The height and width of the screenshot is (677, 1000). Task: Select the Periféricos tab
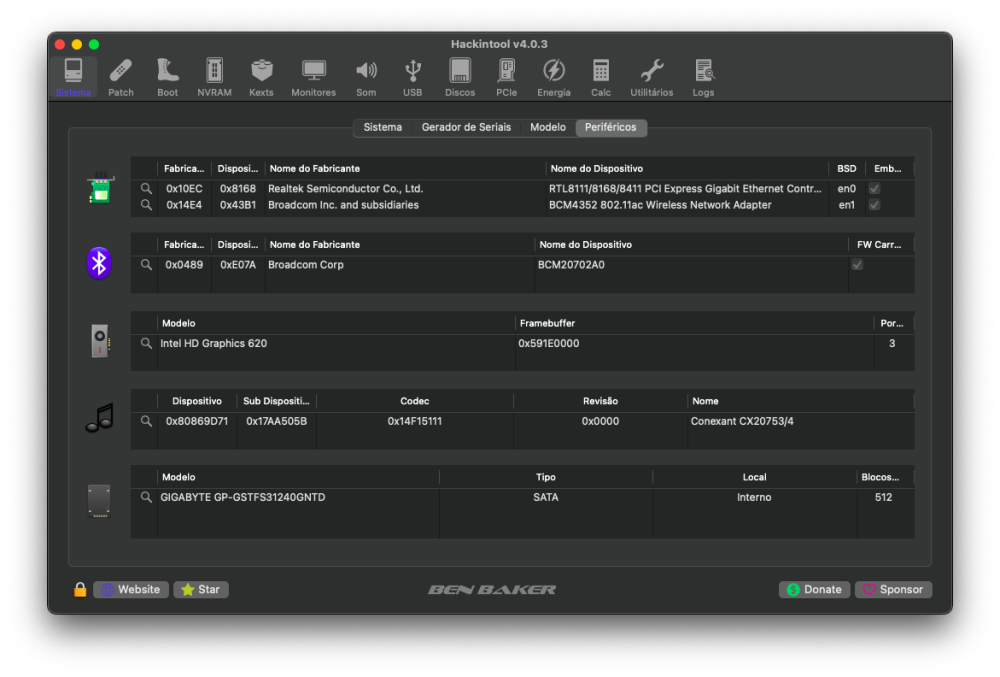(610, 127)
